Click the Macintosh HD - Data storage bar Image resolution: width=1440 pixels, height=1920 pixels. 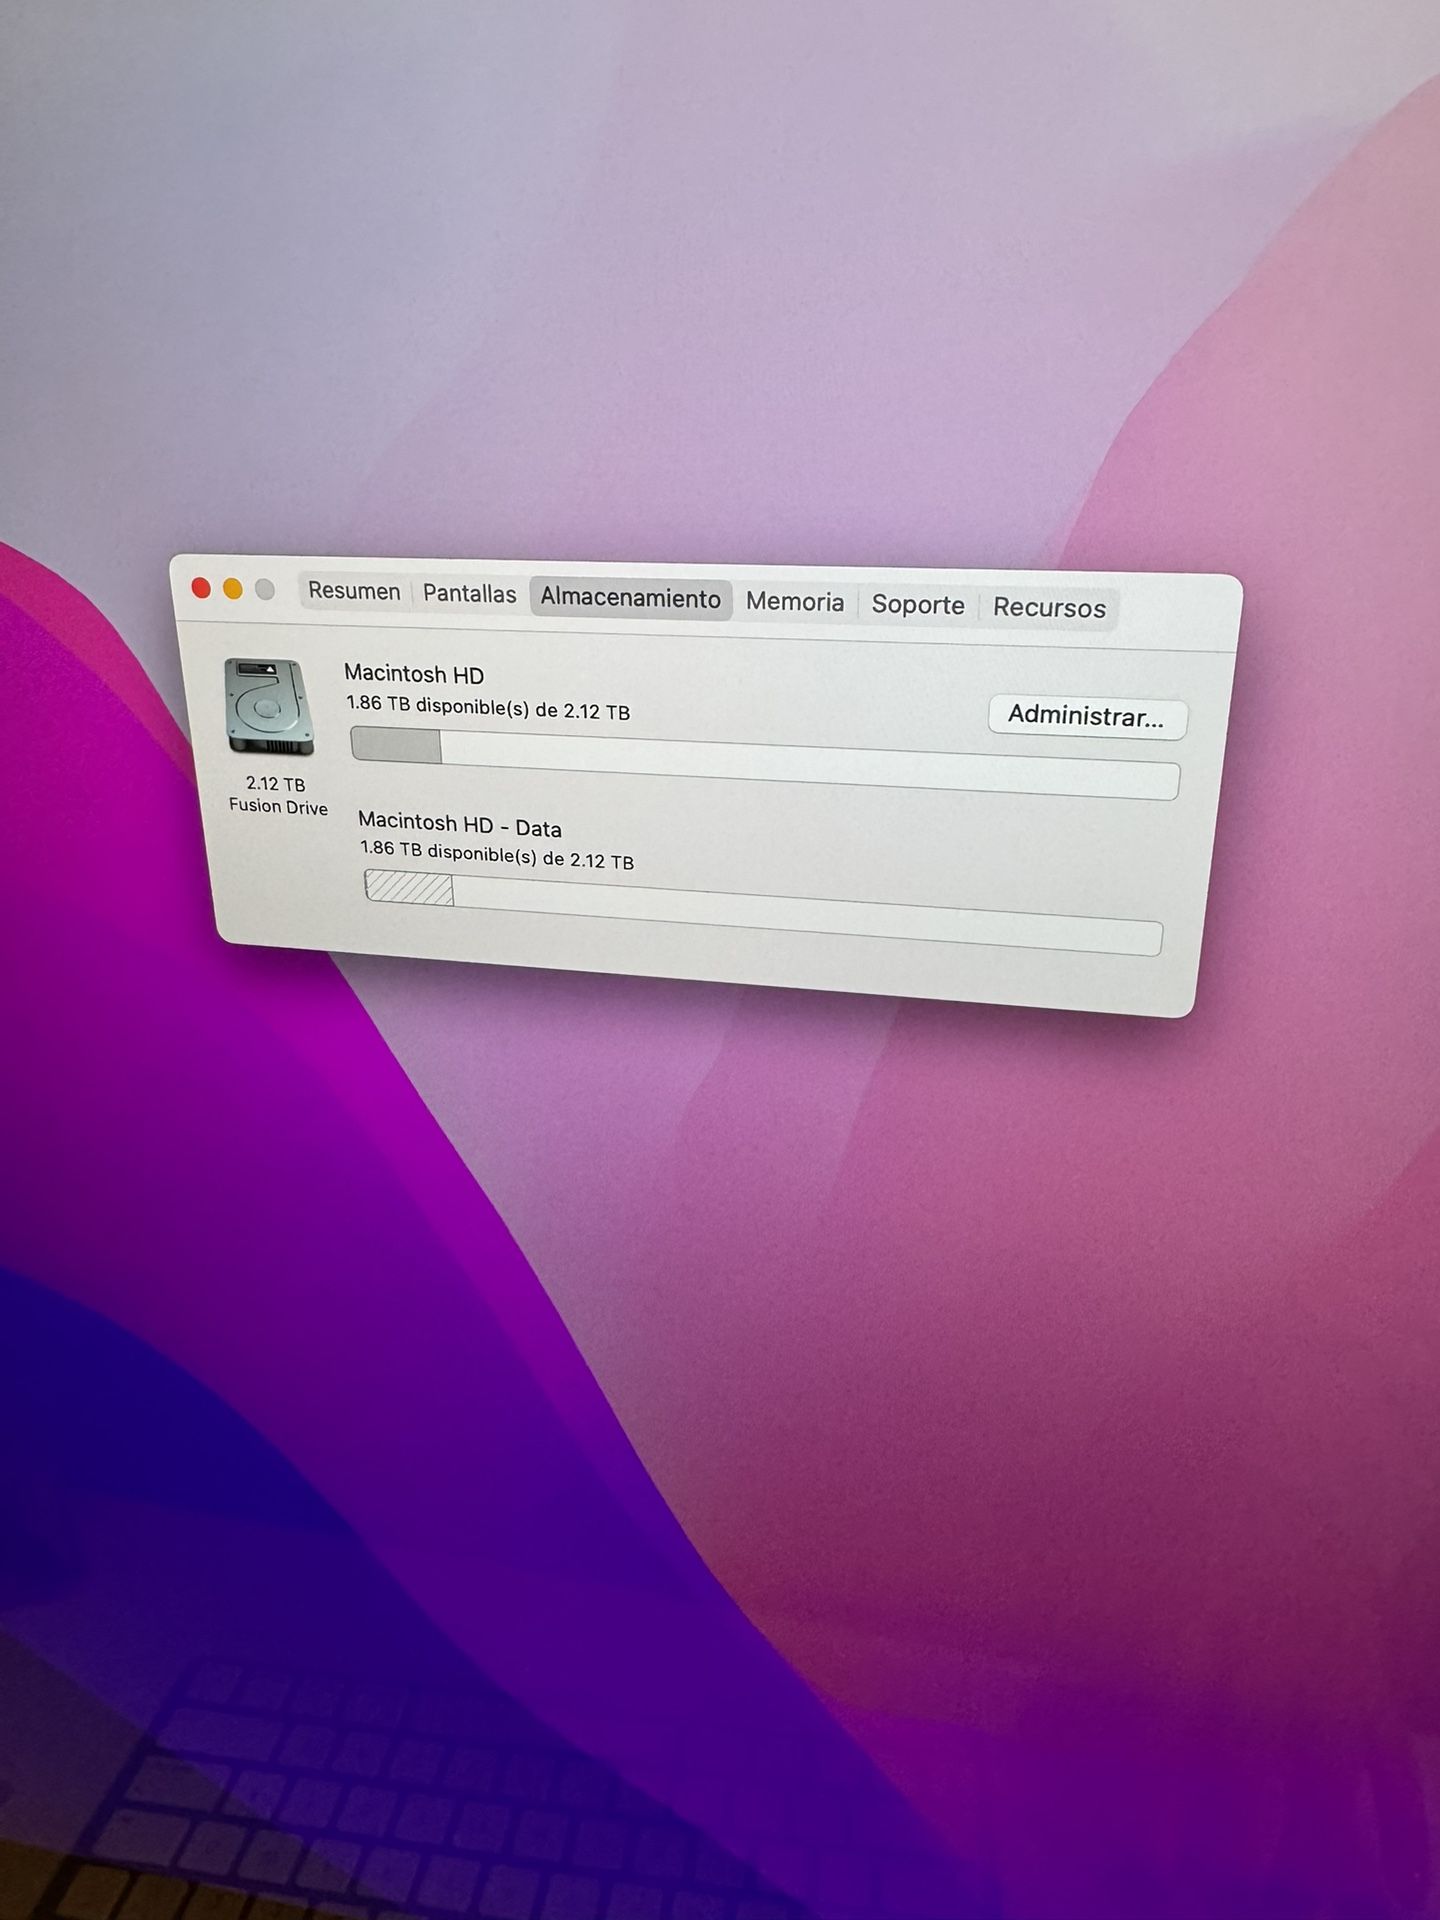763,913
